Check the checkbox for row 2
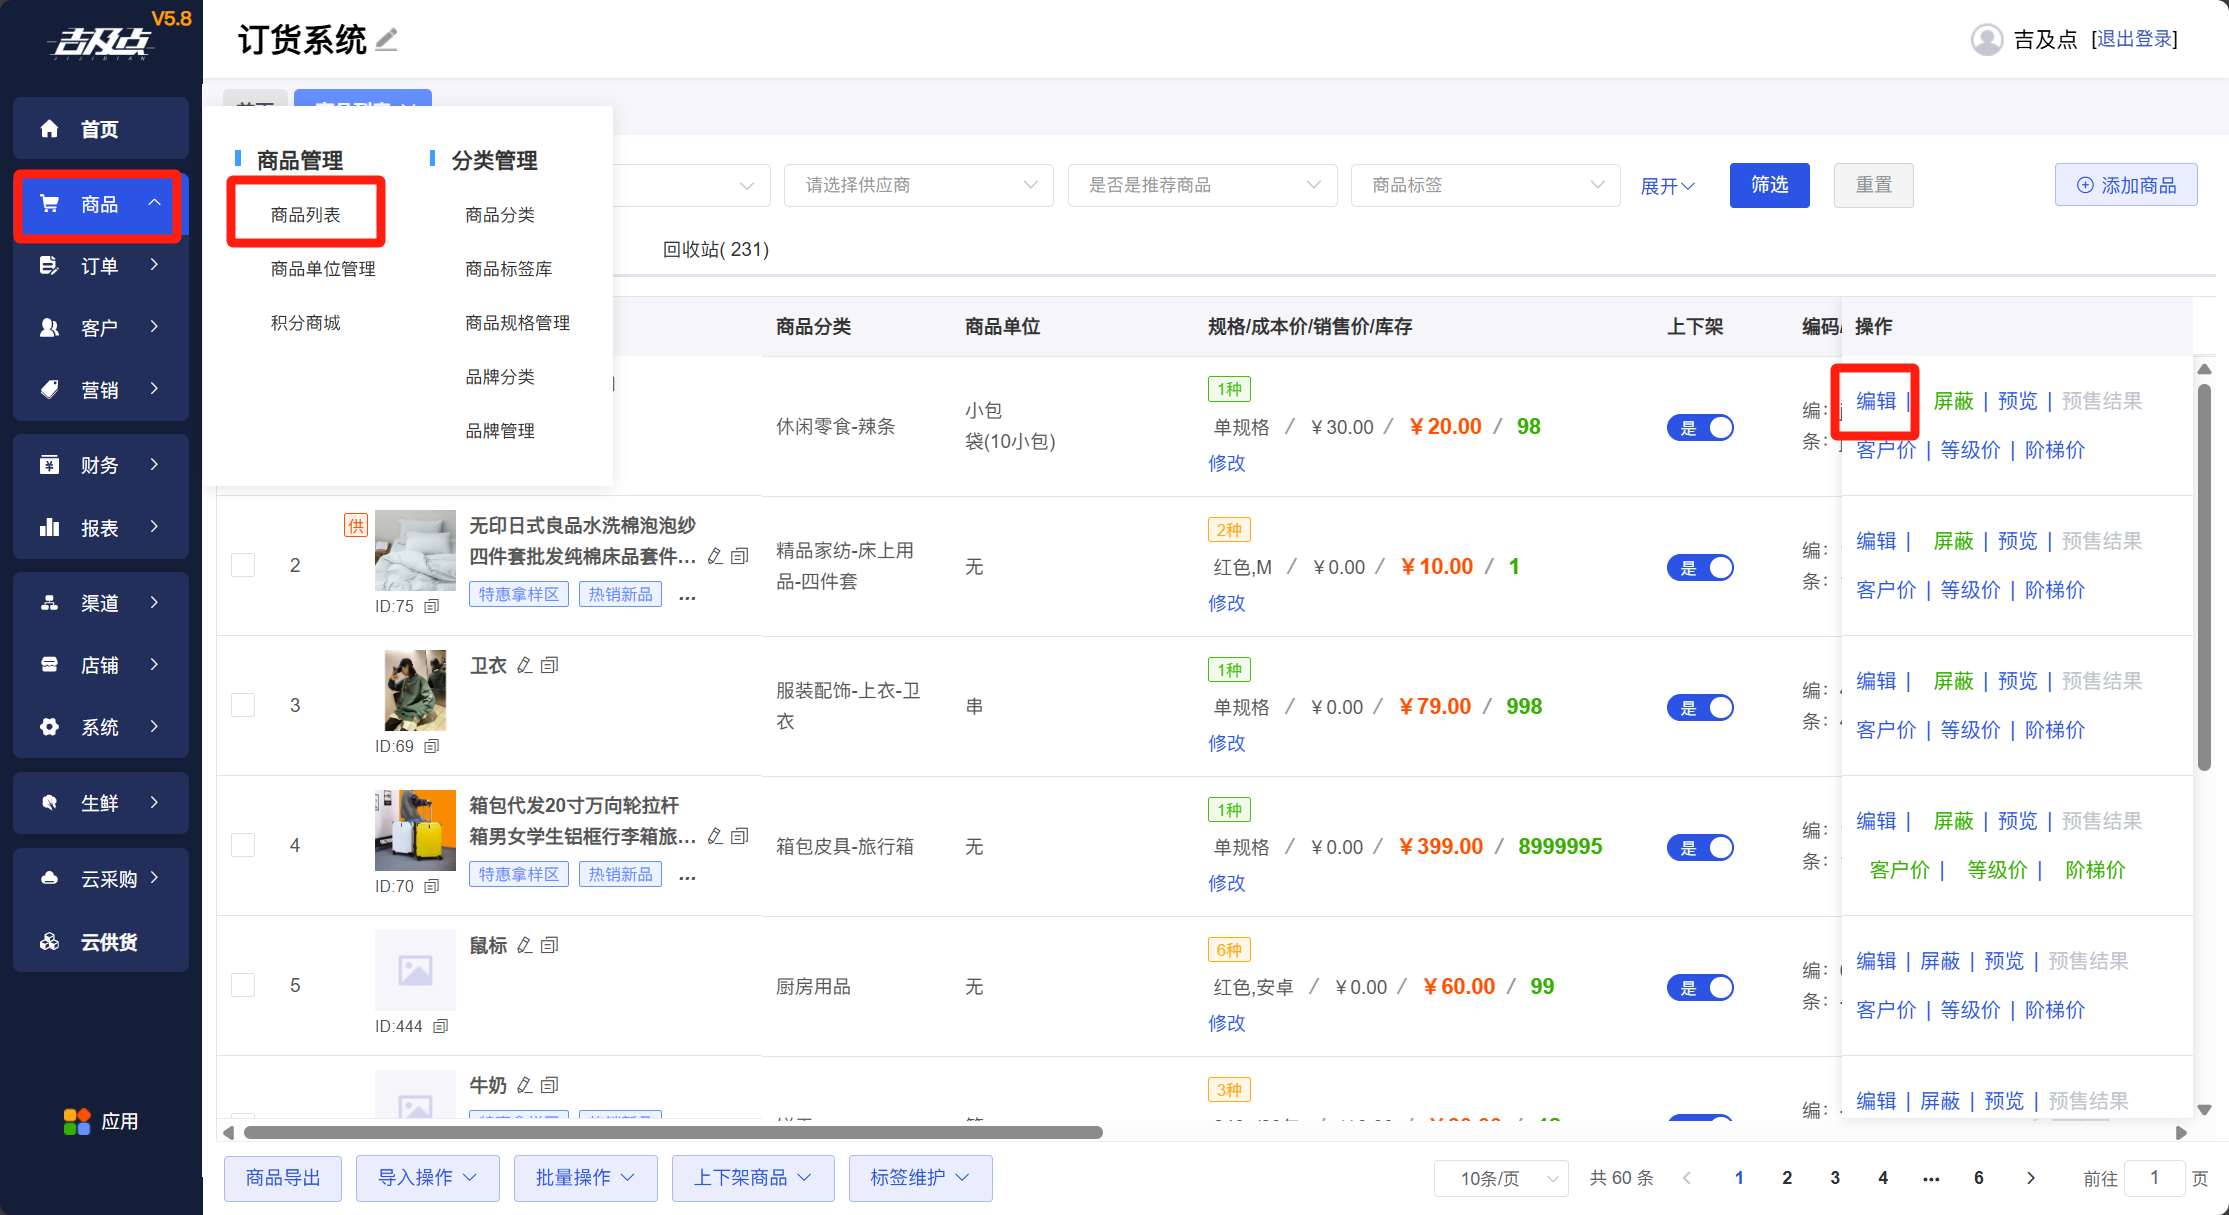Viewport: 2229px width, 1215px height. [x=243, y=566]
